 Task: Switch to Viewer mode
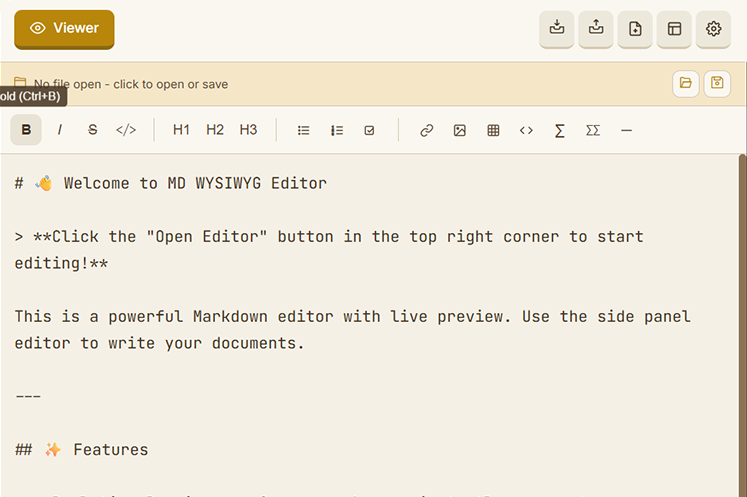(x=64, y=29)
